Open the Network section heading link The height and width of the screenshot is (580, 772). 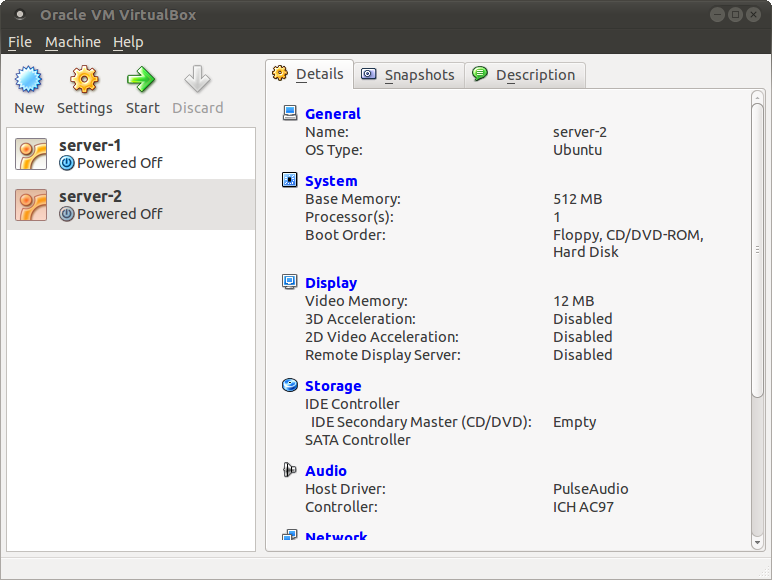point(336,536)
